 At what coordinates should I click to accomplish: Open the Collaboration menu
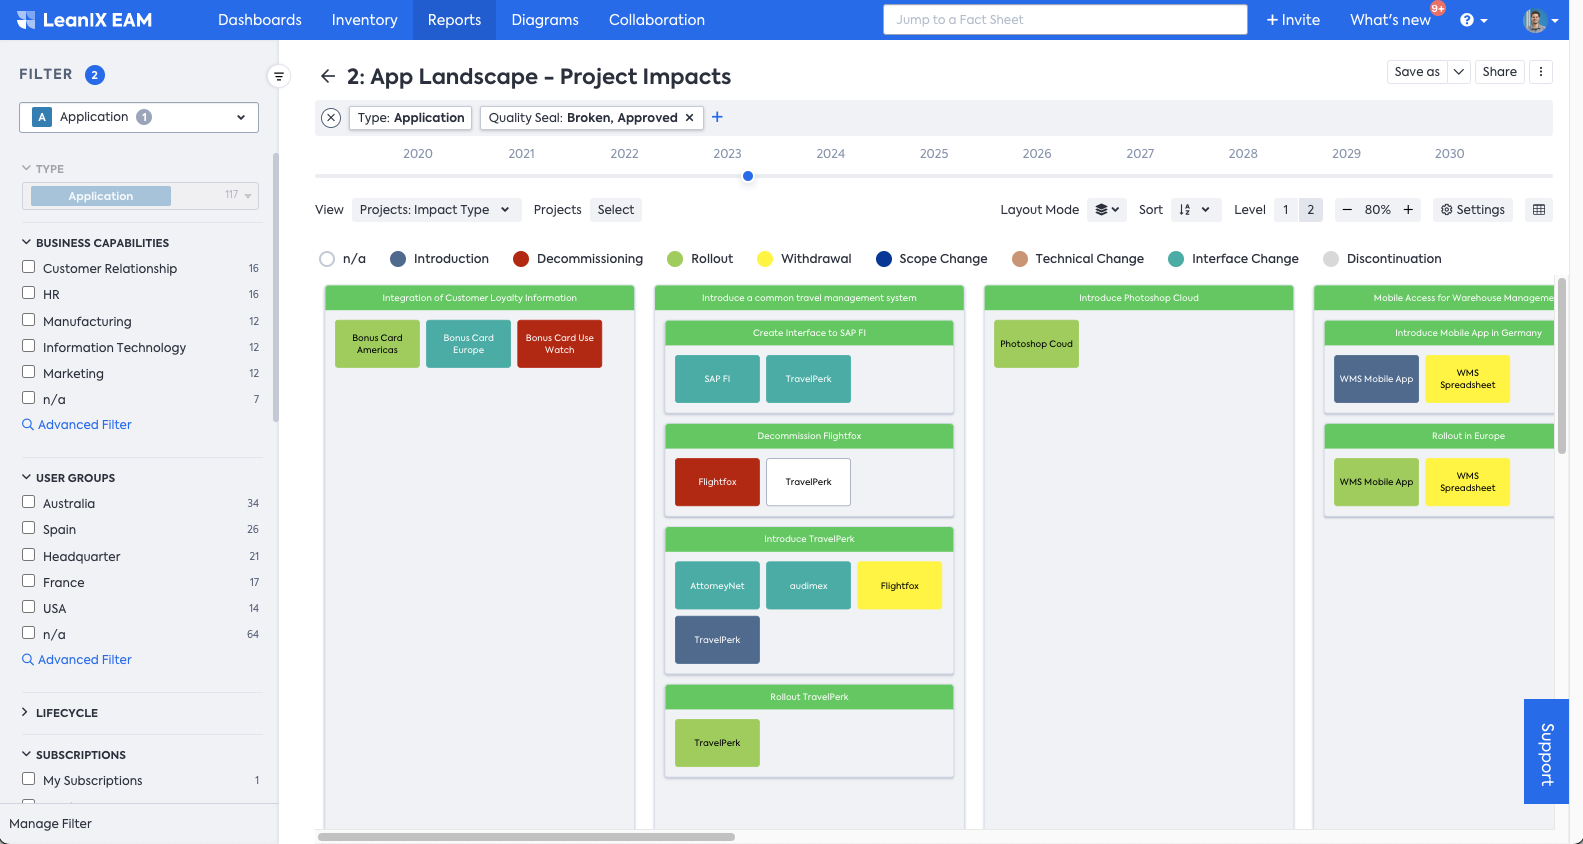tap(657, 20)
